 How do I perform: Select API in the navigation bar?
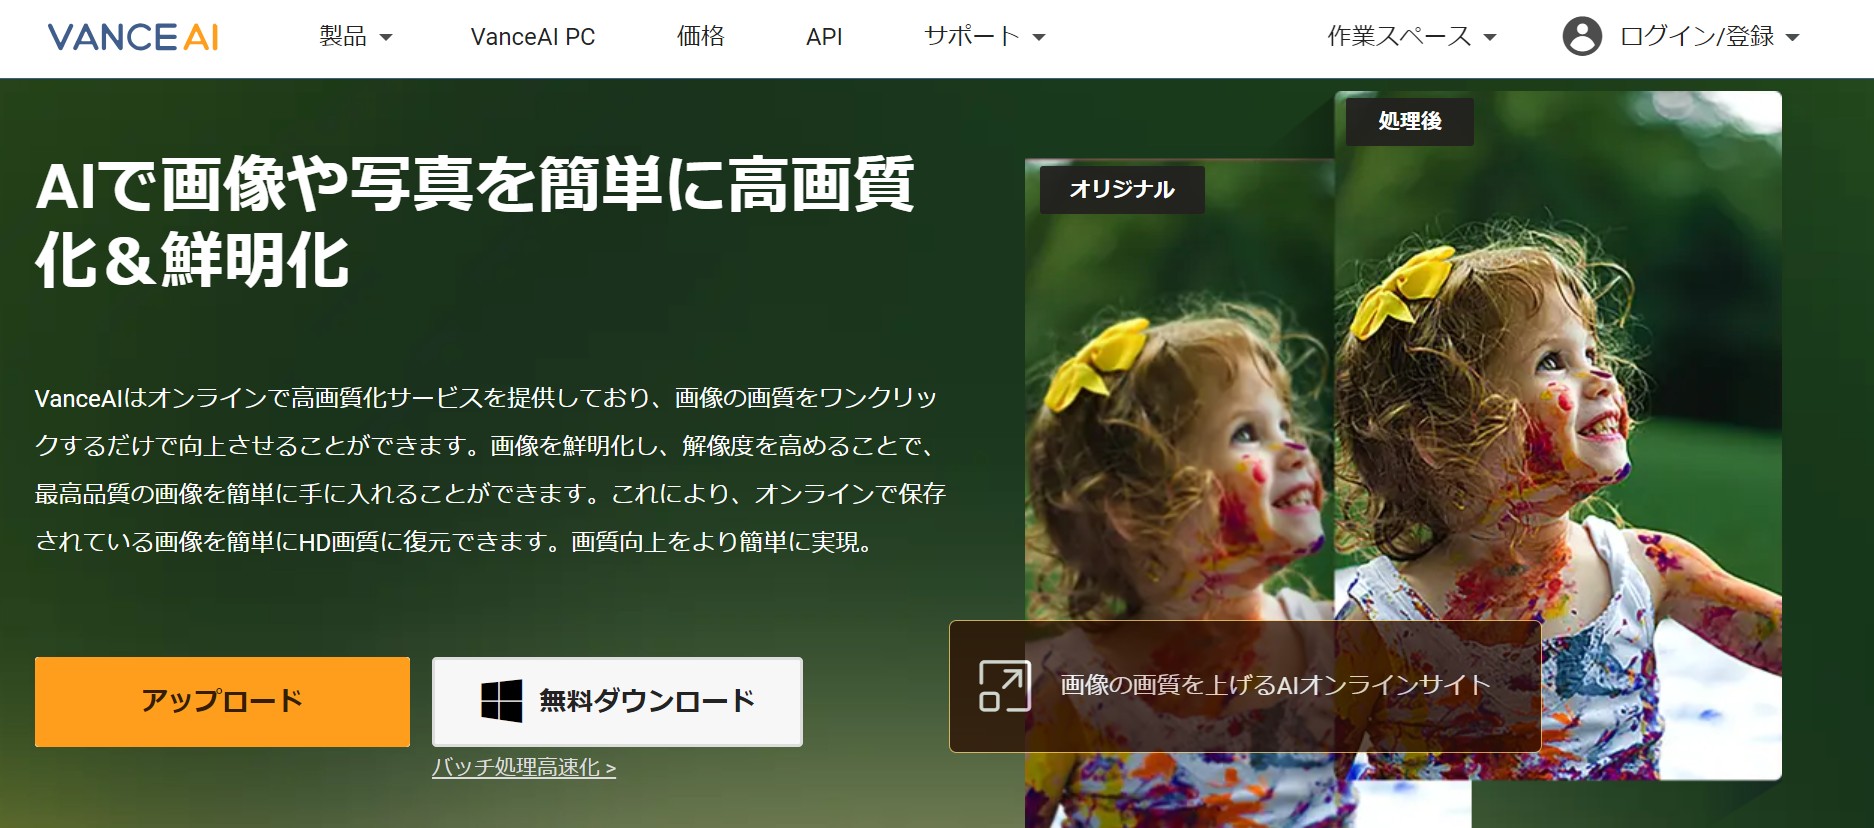pos(824,37)
